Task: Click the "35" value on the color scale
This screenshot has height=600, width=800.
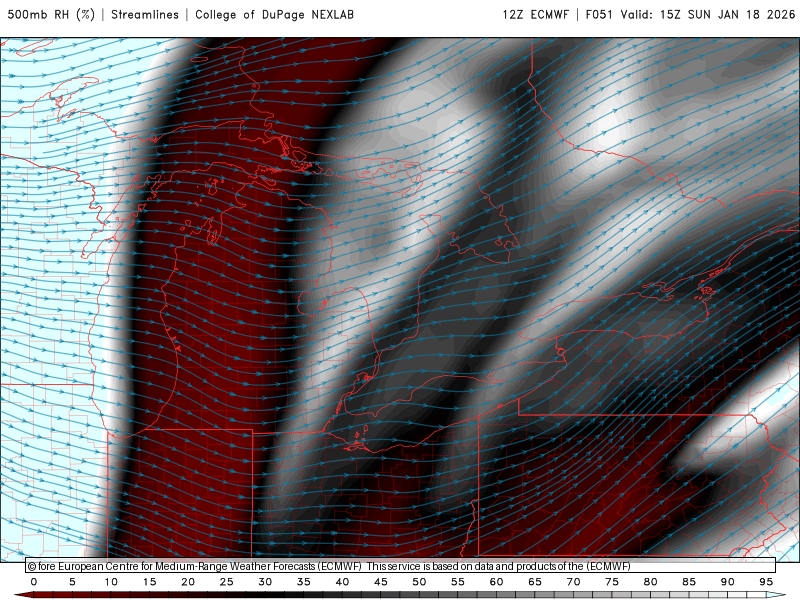Action: click(304, 582)
